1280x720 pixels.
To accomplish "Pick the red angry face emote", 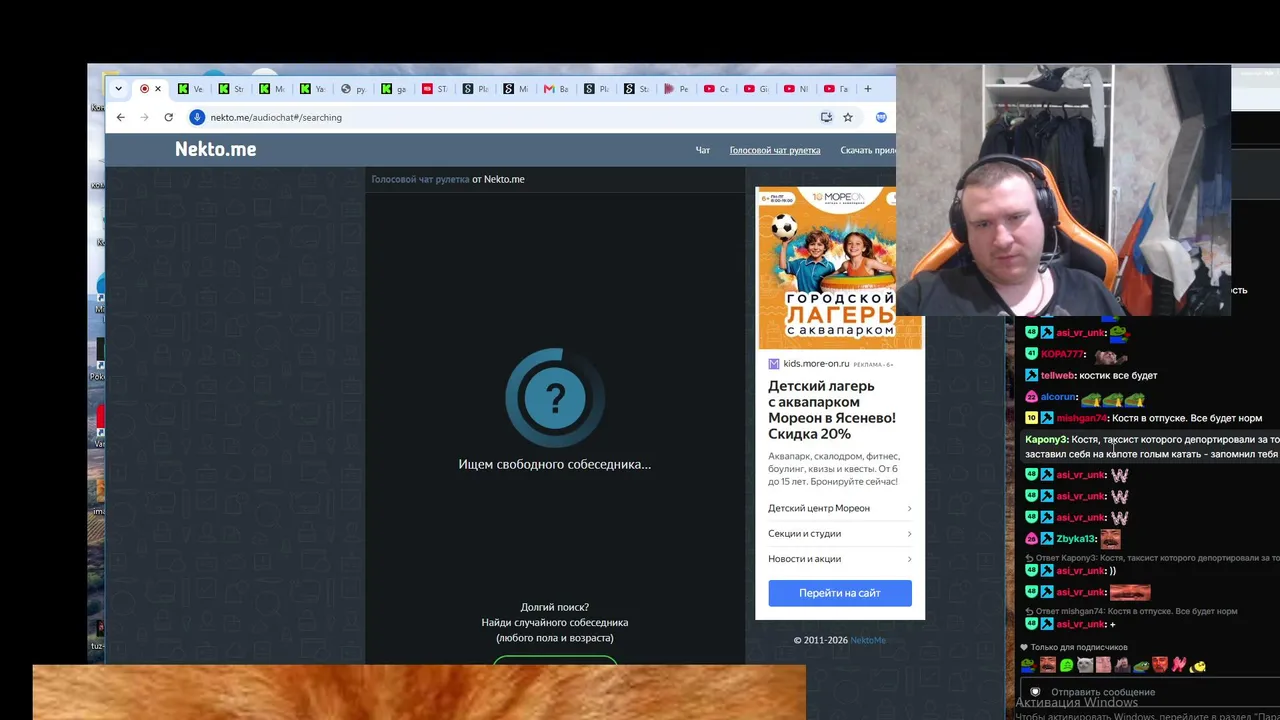I will tap(1160, 665).
